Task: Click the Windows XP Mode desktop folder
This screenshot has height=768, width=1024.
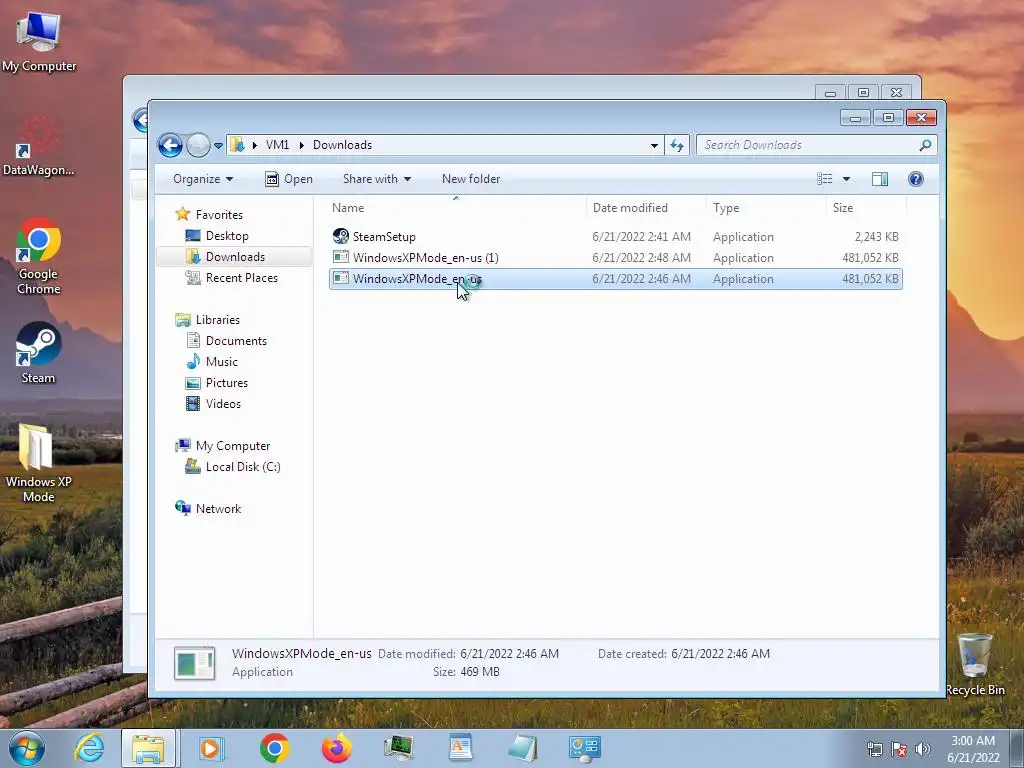Action: [x=39, y=462]
